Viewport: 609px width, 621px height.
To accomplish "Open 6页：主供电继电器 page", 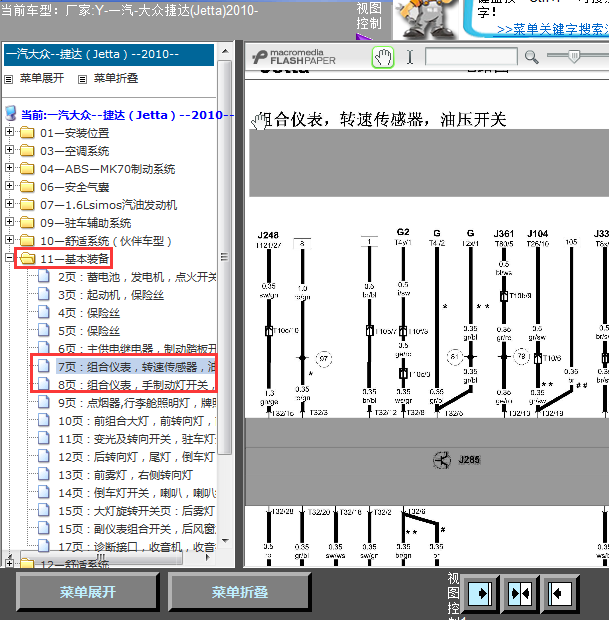I will 137,349.
